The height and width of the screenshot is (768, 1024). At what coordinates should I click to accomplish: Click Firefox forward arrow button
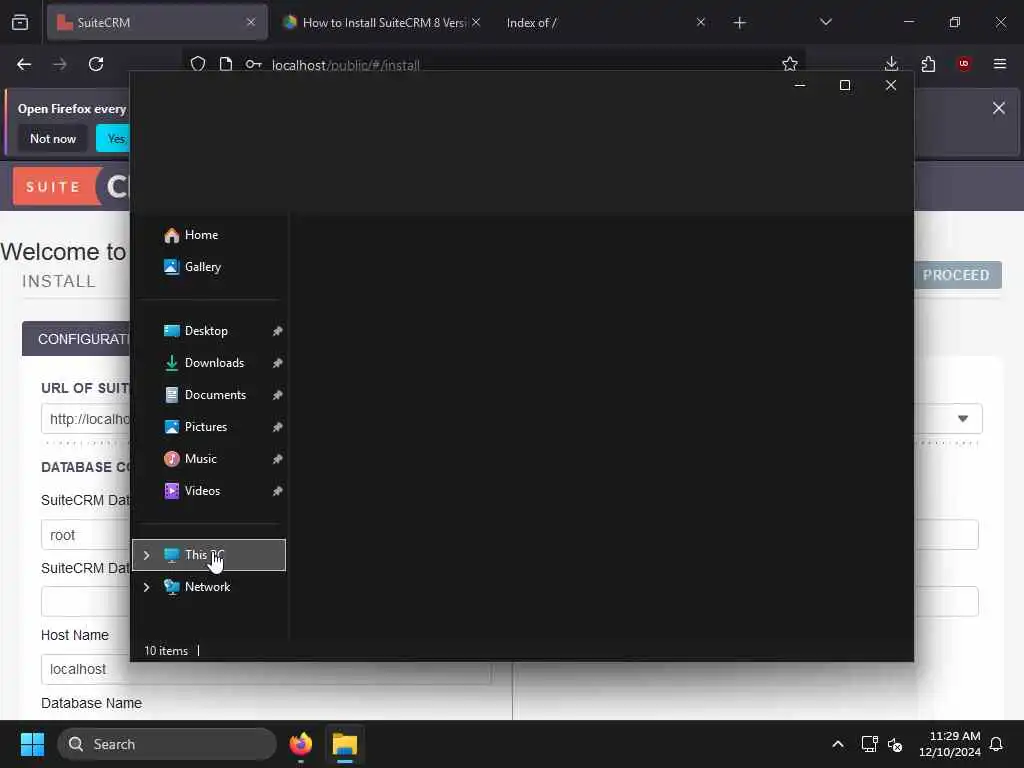(x=59, y=64)
